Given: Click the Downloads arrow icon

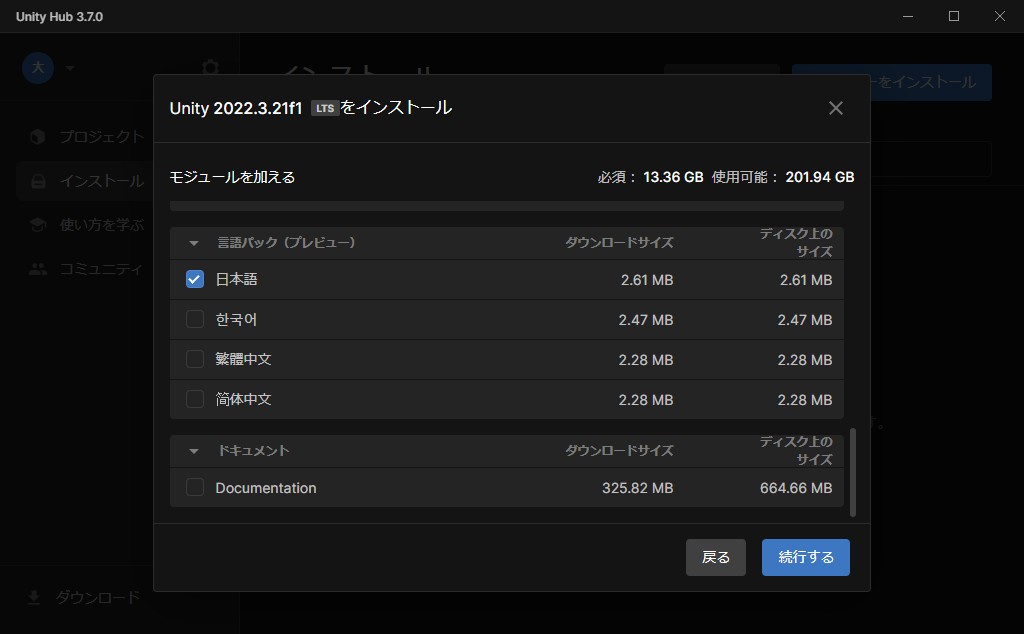Looking at the screenshot, I should (34, 597).
